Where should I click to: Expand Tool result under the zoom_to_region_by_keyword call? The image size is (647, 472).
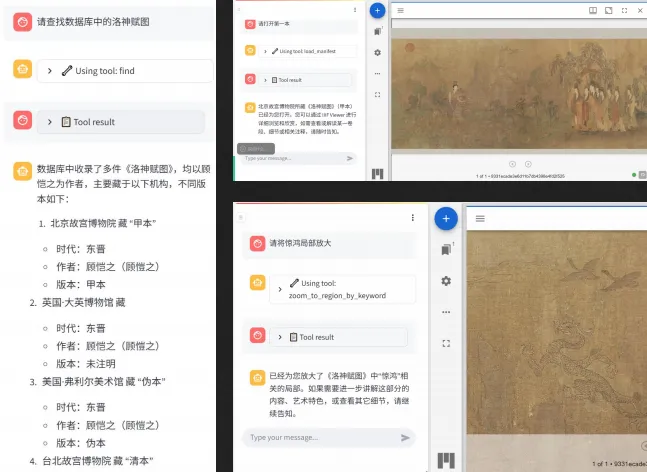pos(280,337)
